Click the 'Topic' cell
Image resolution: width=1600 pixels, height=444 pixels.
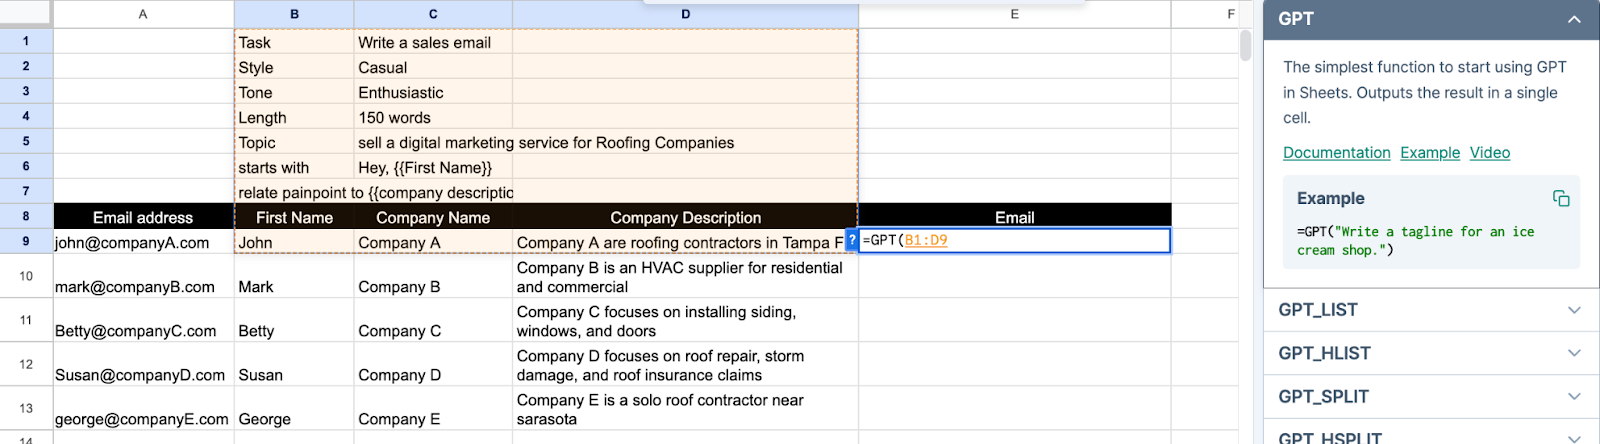pyautogui.click(x=294, y=142)
